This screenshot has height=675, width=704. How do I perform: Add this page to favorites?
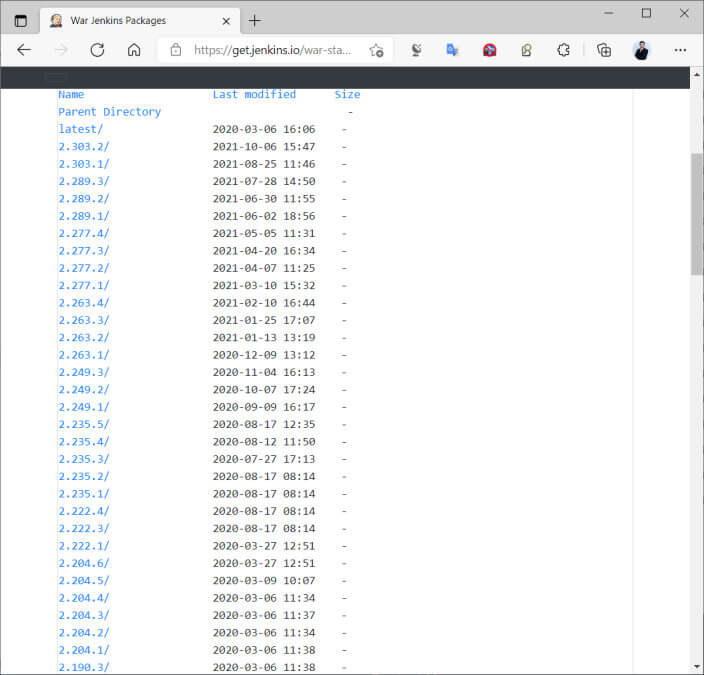(x=376, y=50)
